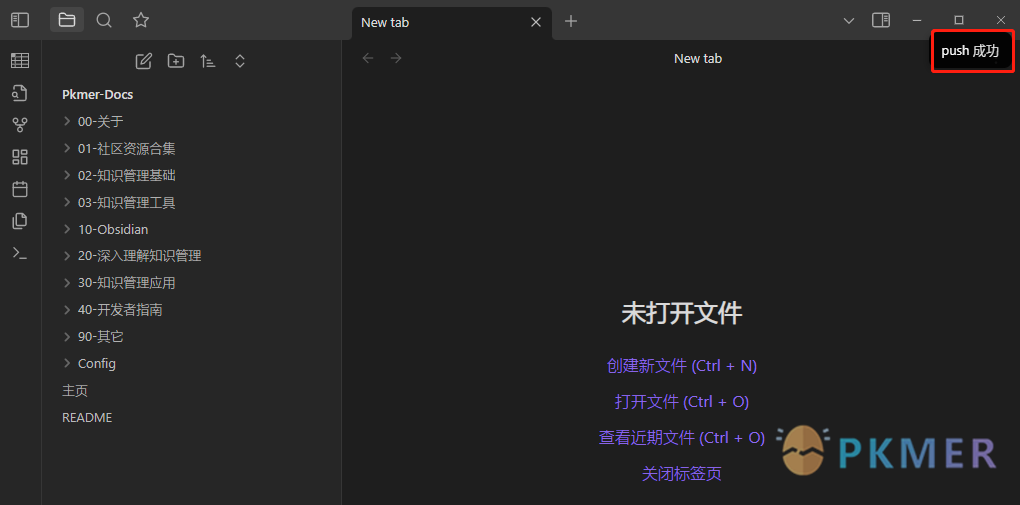Open the search pane

[104, 20]
